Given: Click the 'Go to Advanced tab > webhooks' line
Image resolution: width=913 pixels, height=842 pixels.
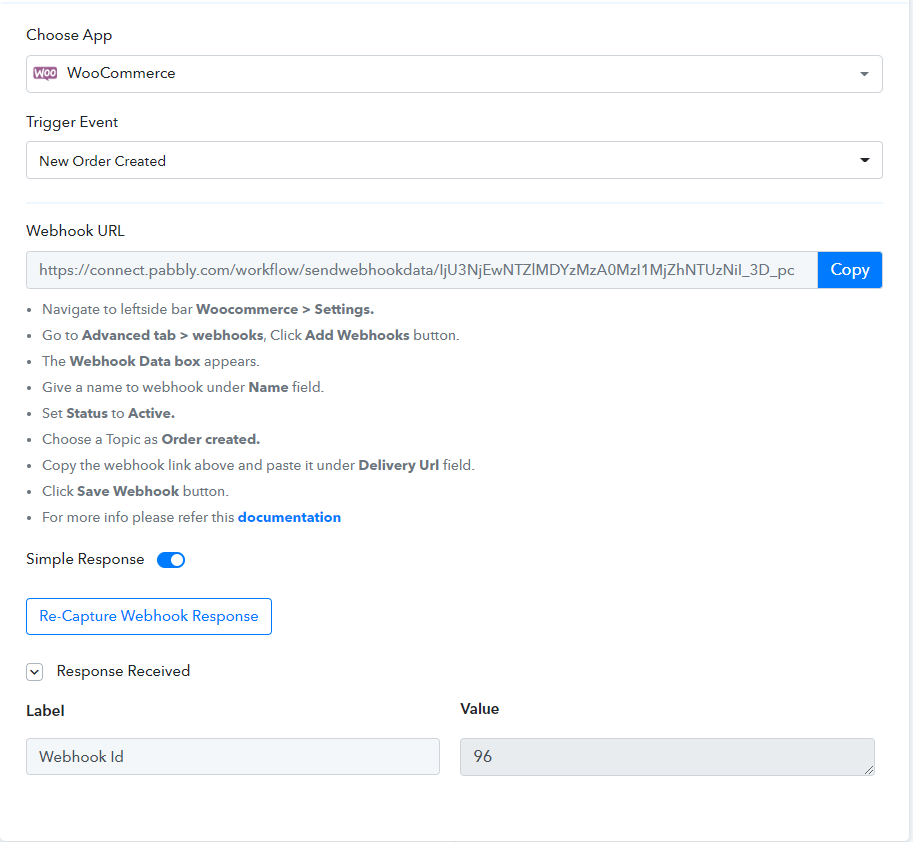Looking at the screenshot, I should [250, 335].
